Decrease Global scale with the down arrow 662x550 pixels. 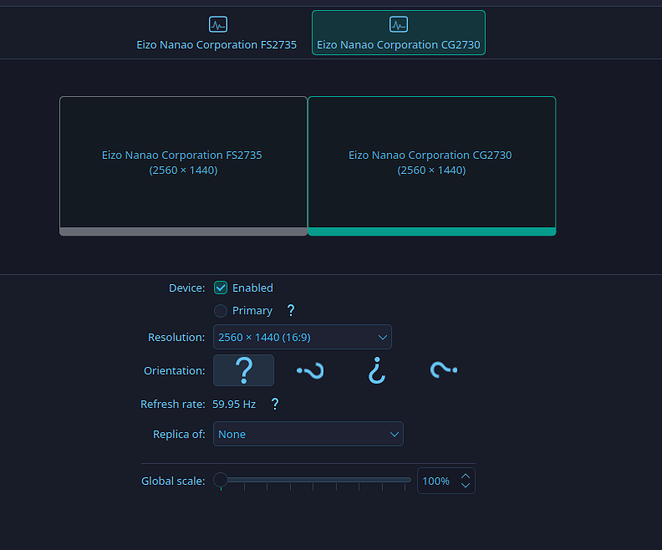point(465,486)
